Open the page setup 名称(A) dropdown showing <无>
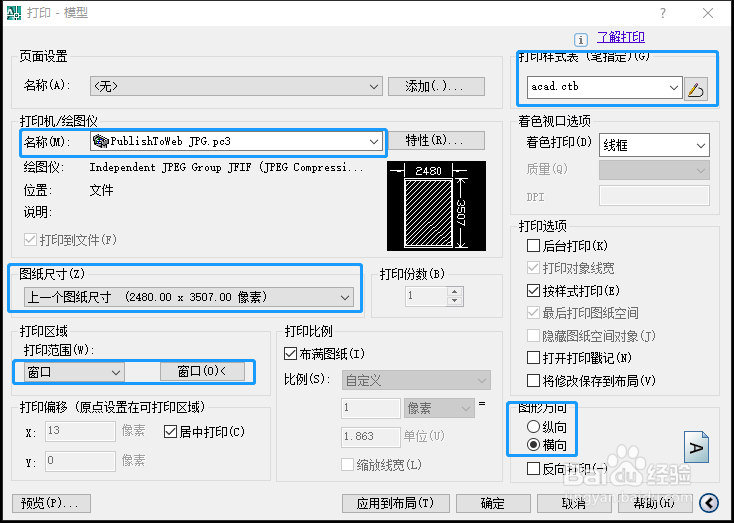Image resolution: width=734 pixels, height=523 pixels. (236, 87)
